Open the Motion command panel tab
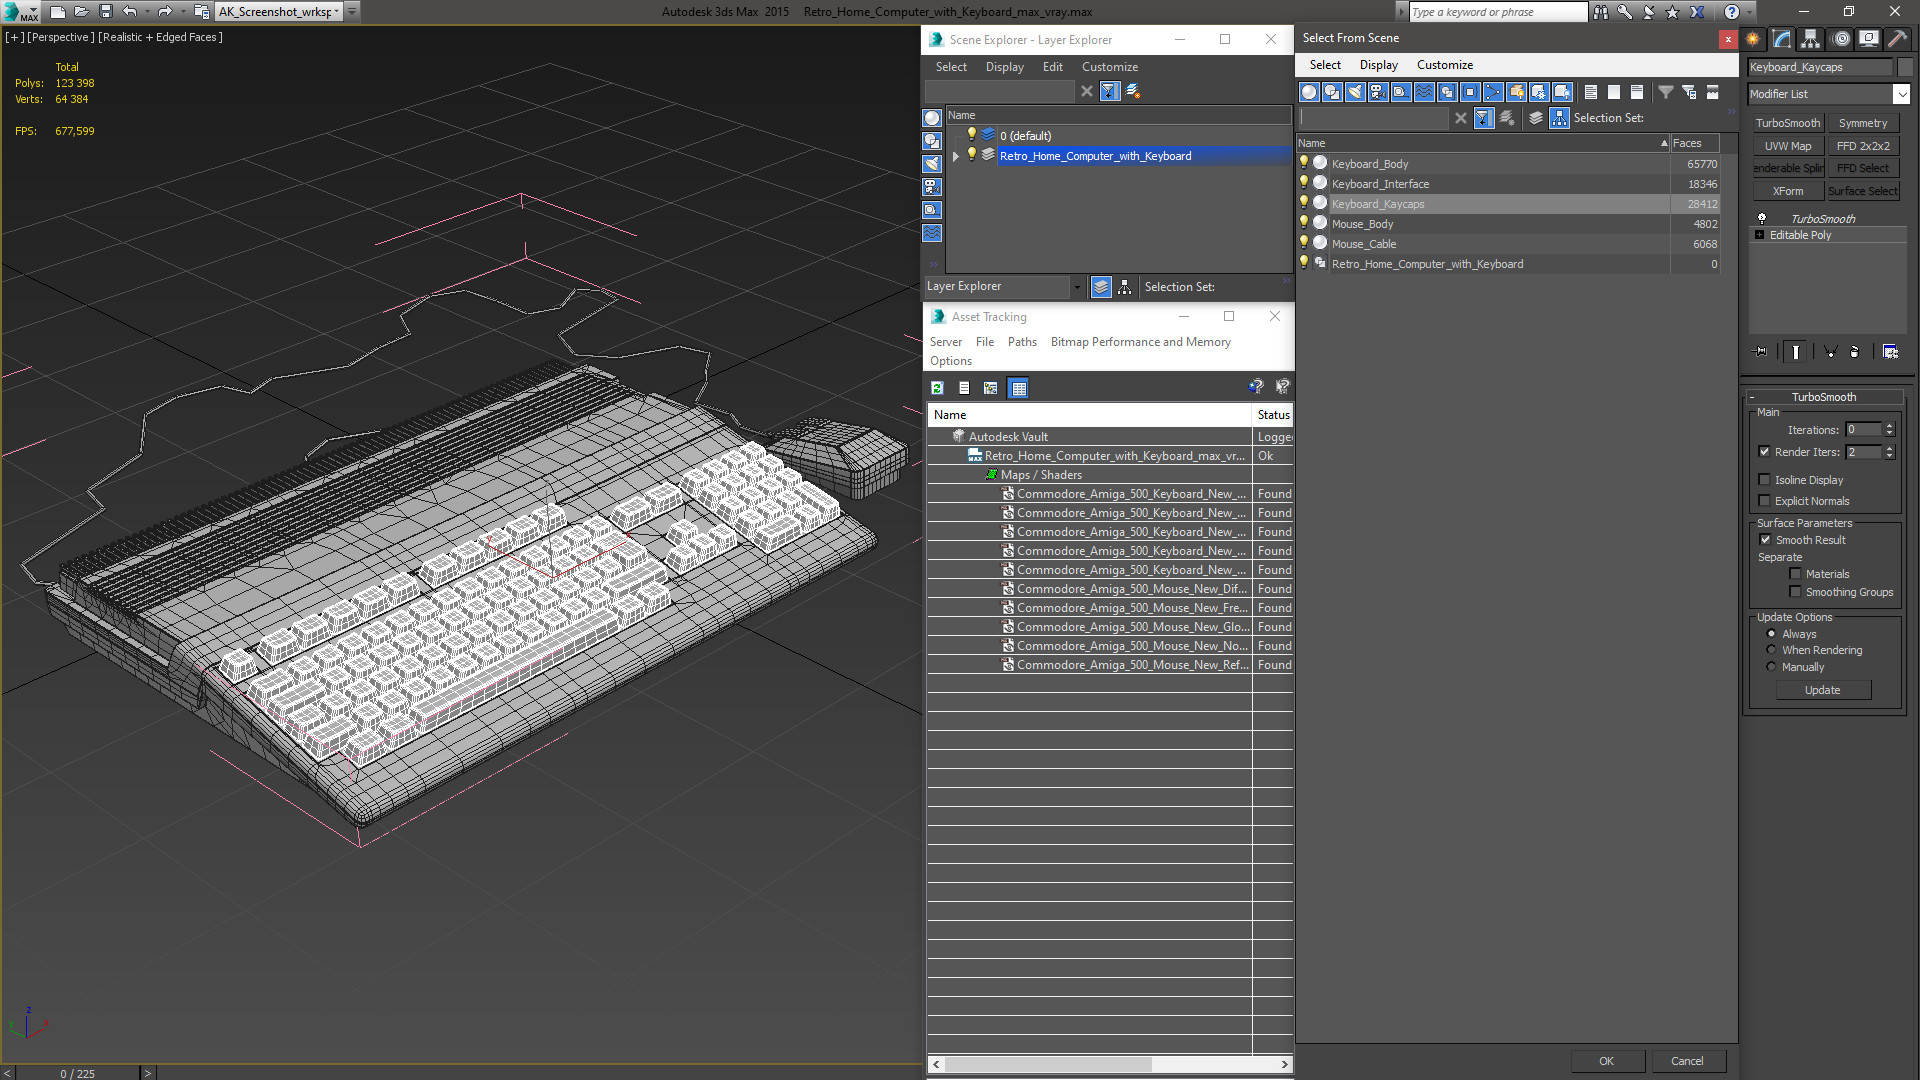The width and height of the screenshot is (1920, 1080). tap(1841, 39)
